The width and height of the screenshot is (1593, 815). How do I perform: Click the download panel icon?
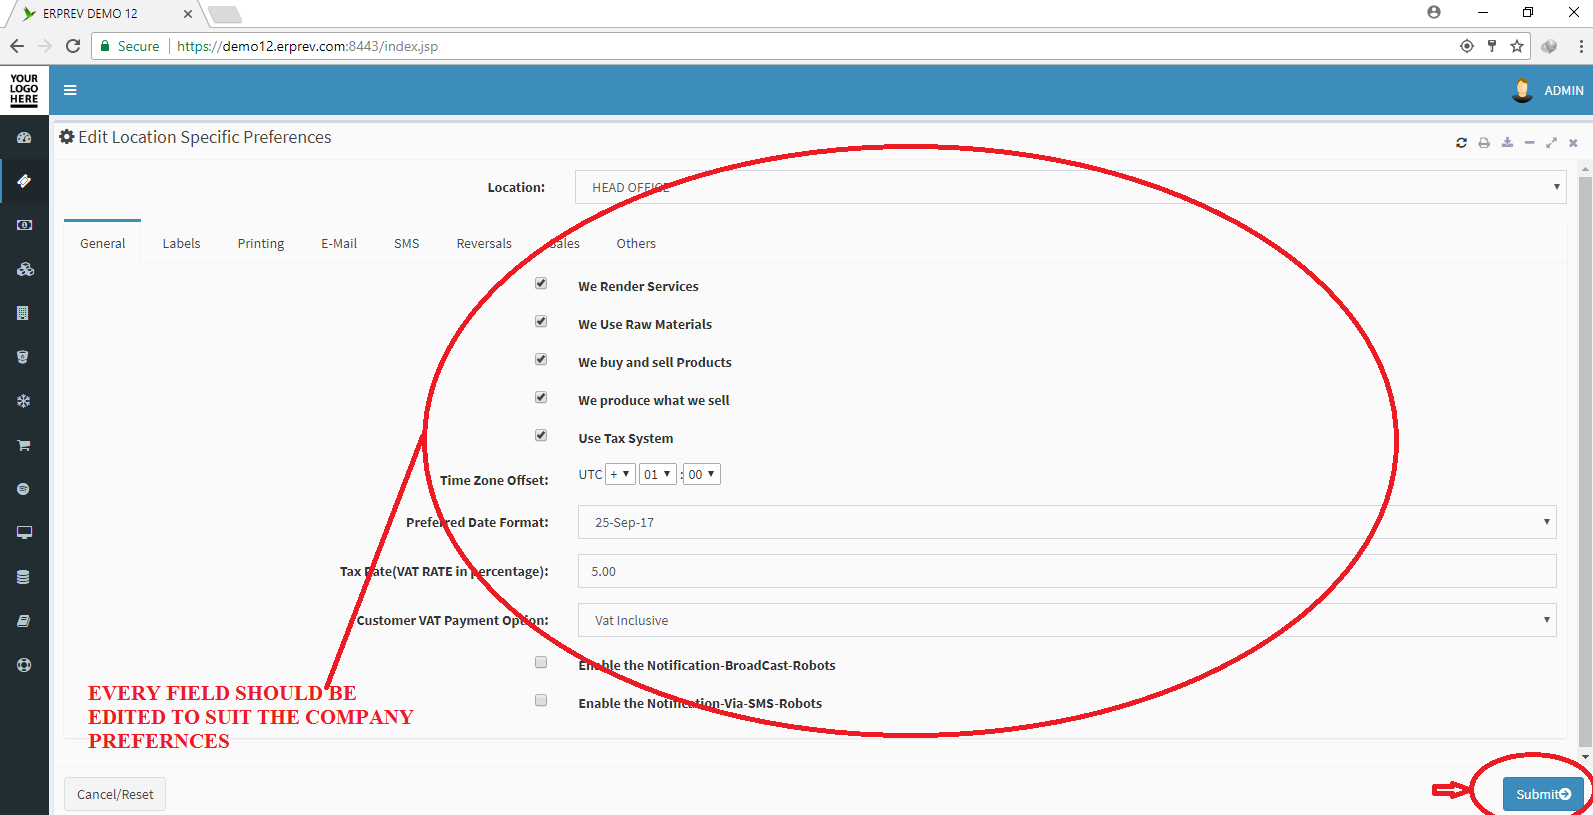[1507, 143]
